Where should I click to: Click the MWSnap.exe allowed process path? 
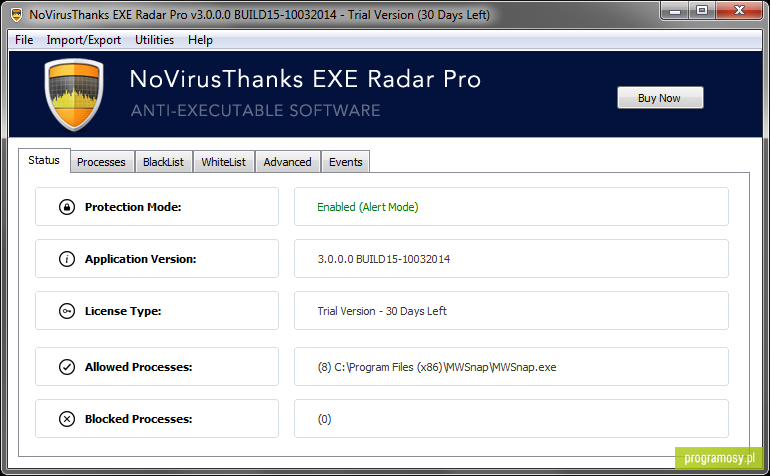pos(437,367)
